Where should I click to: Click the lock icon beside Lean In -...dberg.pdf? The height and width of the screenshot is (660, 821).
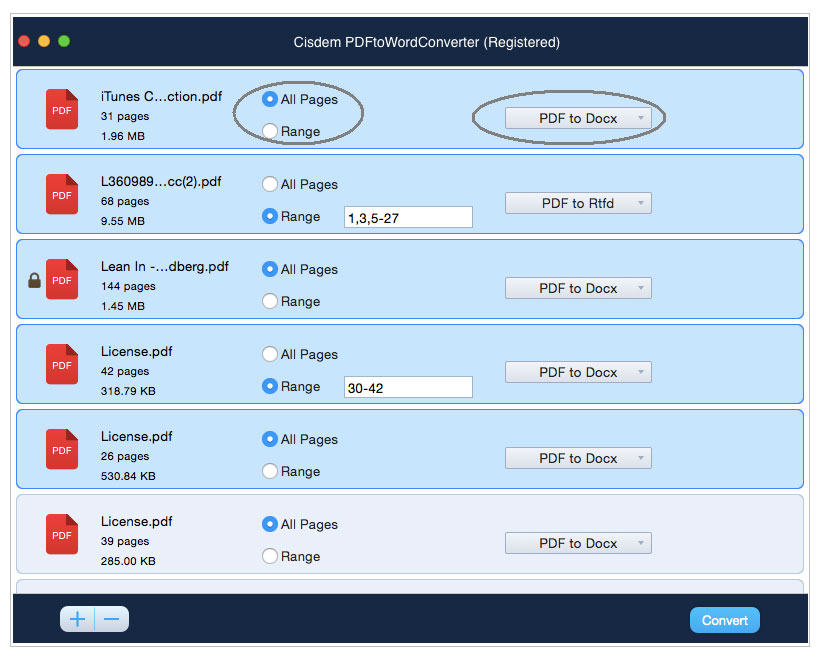pos(34,281)
